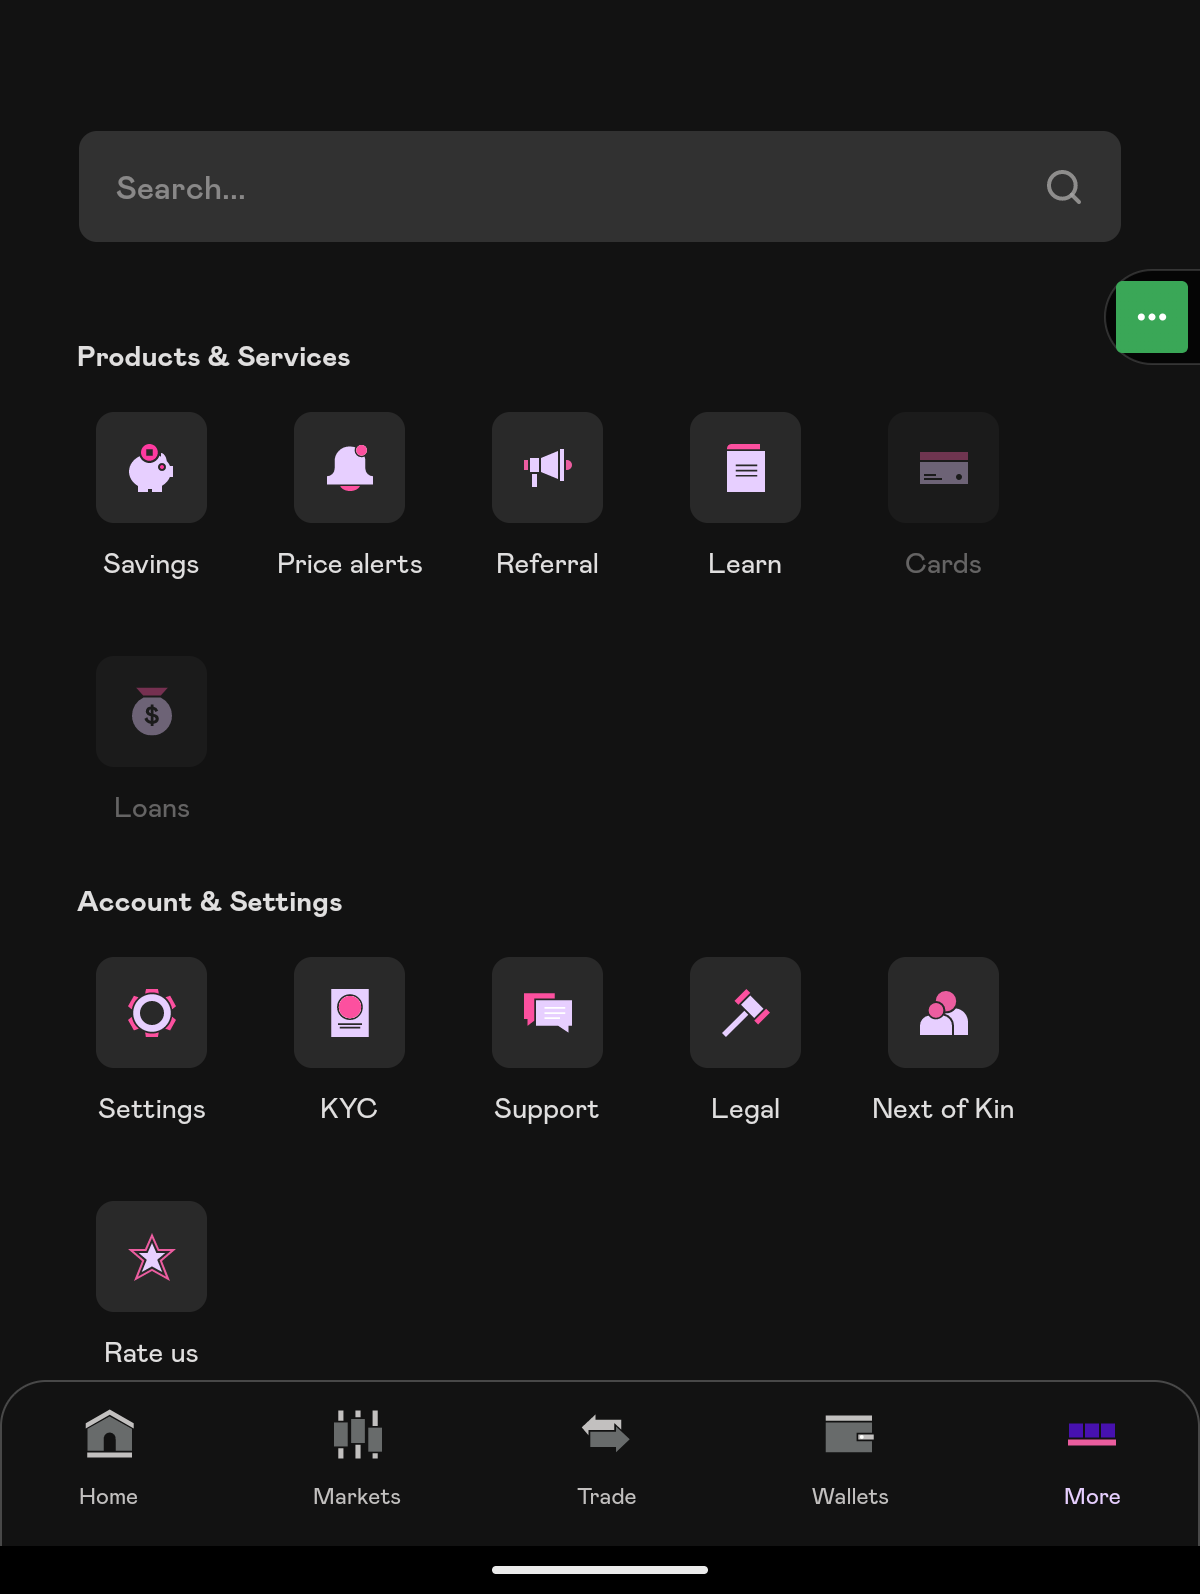Switch to the Home tab
Image resolution: width=1200 pixels, height=1594 pixels.
coord(109,1458)
